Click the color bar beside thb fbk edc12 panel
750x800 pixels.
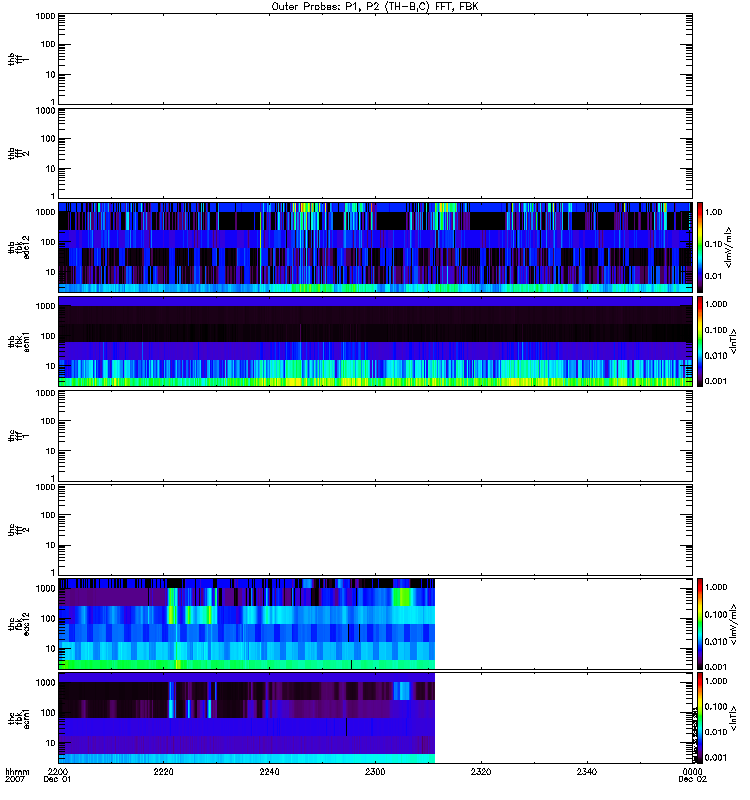click(x=700, y=247)
